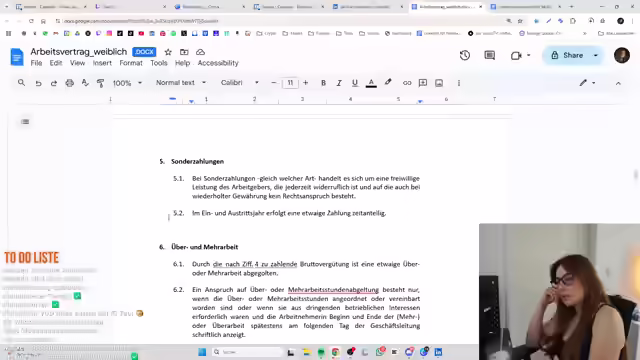Image resolution: width=640 pixels, height=360 pixels.
Task: Star the Arbeitsvertrag_weiblich document
Action: coord(168,52)
